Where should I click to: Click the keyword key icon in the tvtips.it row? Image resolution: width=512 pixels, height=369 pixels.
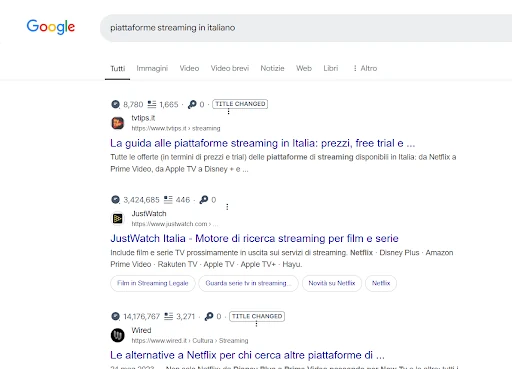pyautogui.click(x=192, y=104)
